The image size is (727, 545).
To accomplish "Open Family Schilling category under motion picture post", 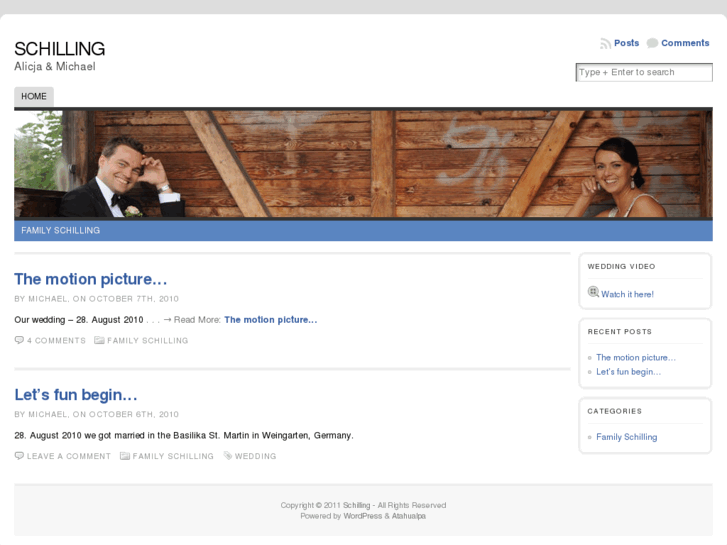I will [147, 340].
